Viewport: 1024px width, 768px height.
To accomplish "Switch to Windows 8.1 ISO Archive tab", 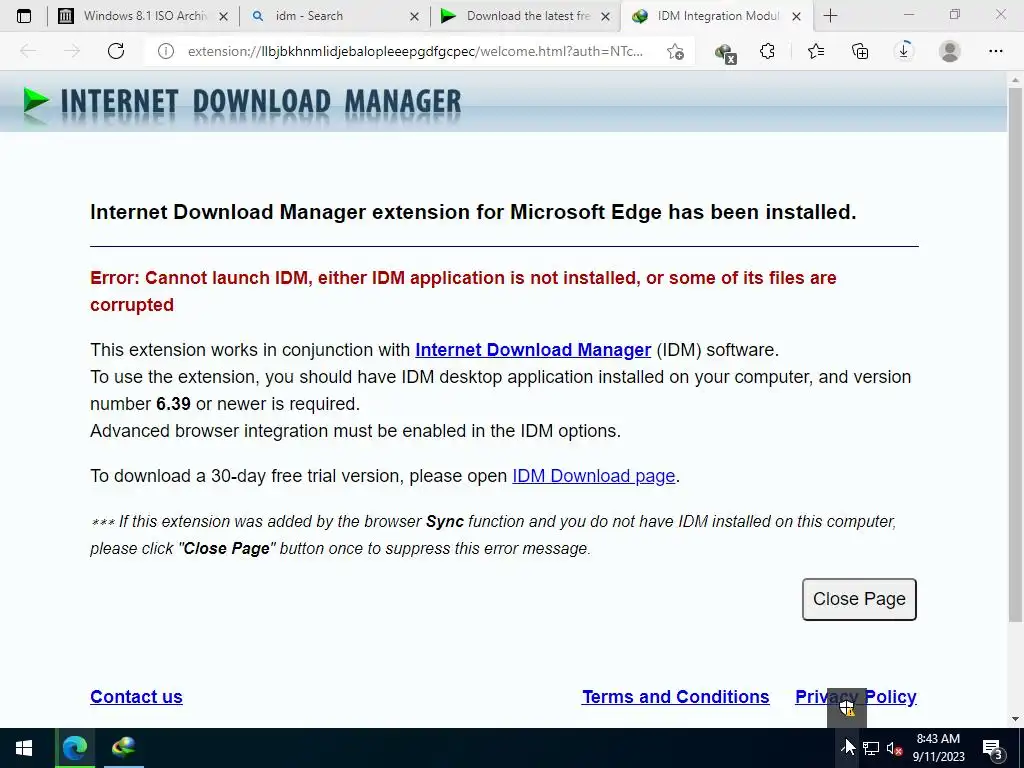I will click(143, 16).
